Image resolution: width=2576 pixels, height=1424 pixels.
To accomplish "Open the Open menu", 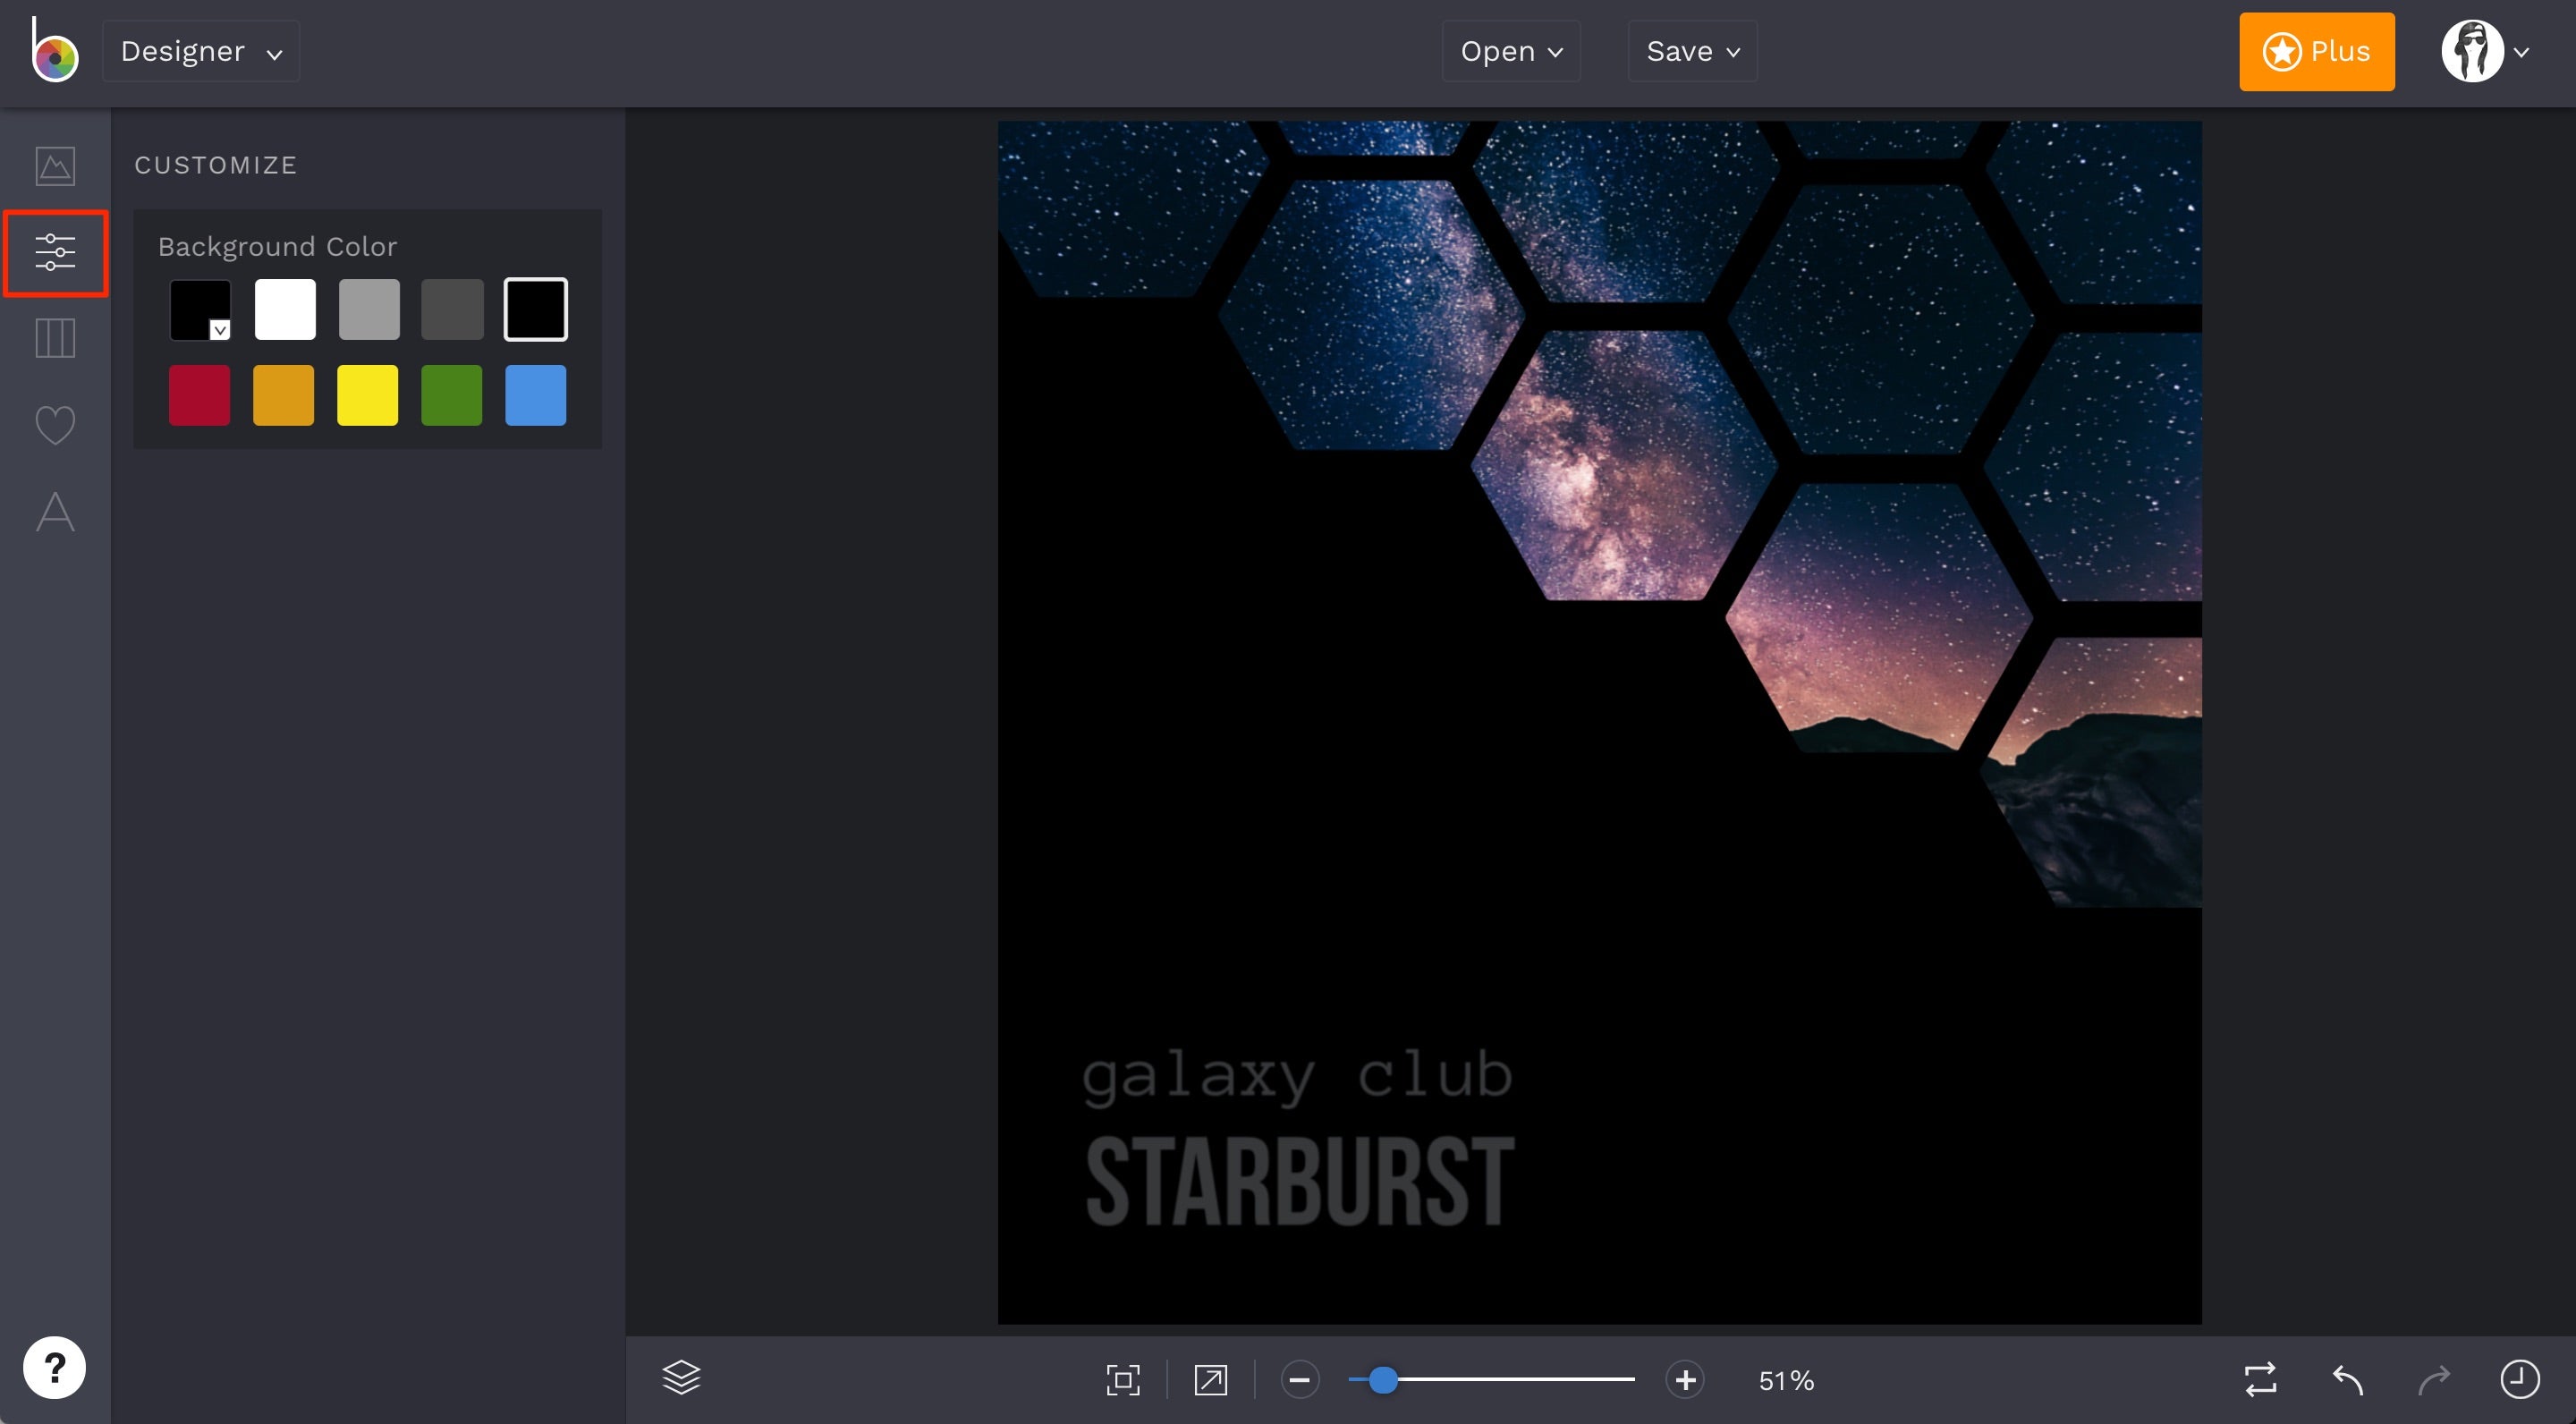I will coord(1510,50).
